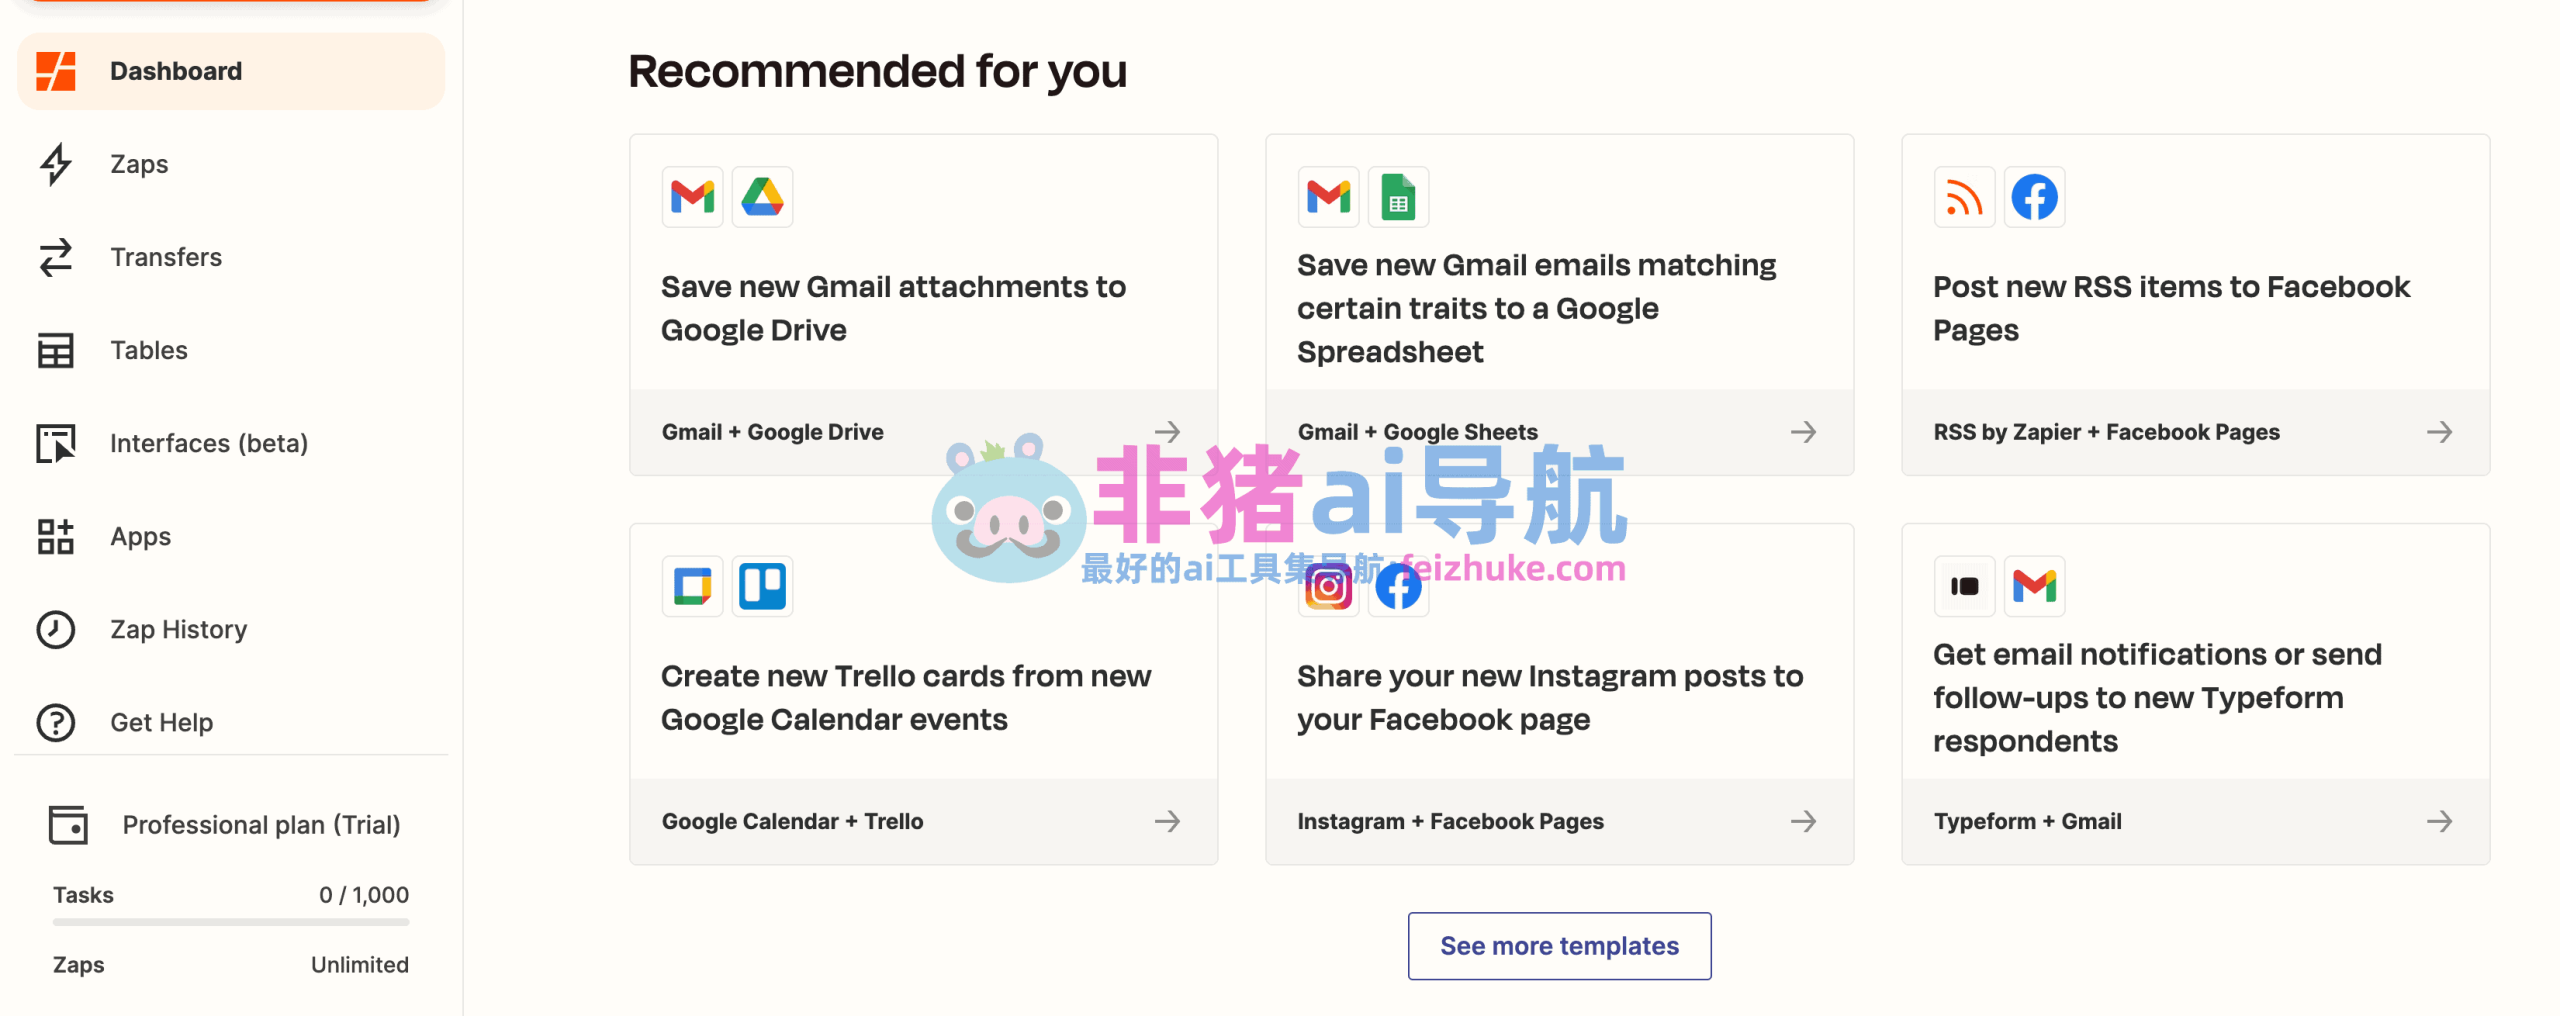Click See more templates button
Image resolution: width=2560 pixels, height=1016 pixels.
[1559, 946]
